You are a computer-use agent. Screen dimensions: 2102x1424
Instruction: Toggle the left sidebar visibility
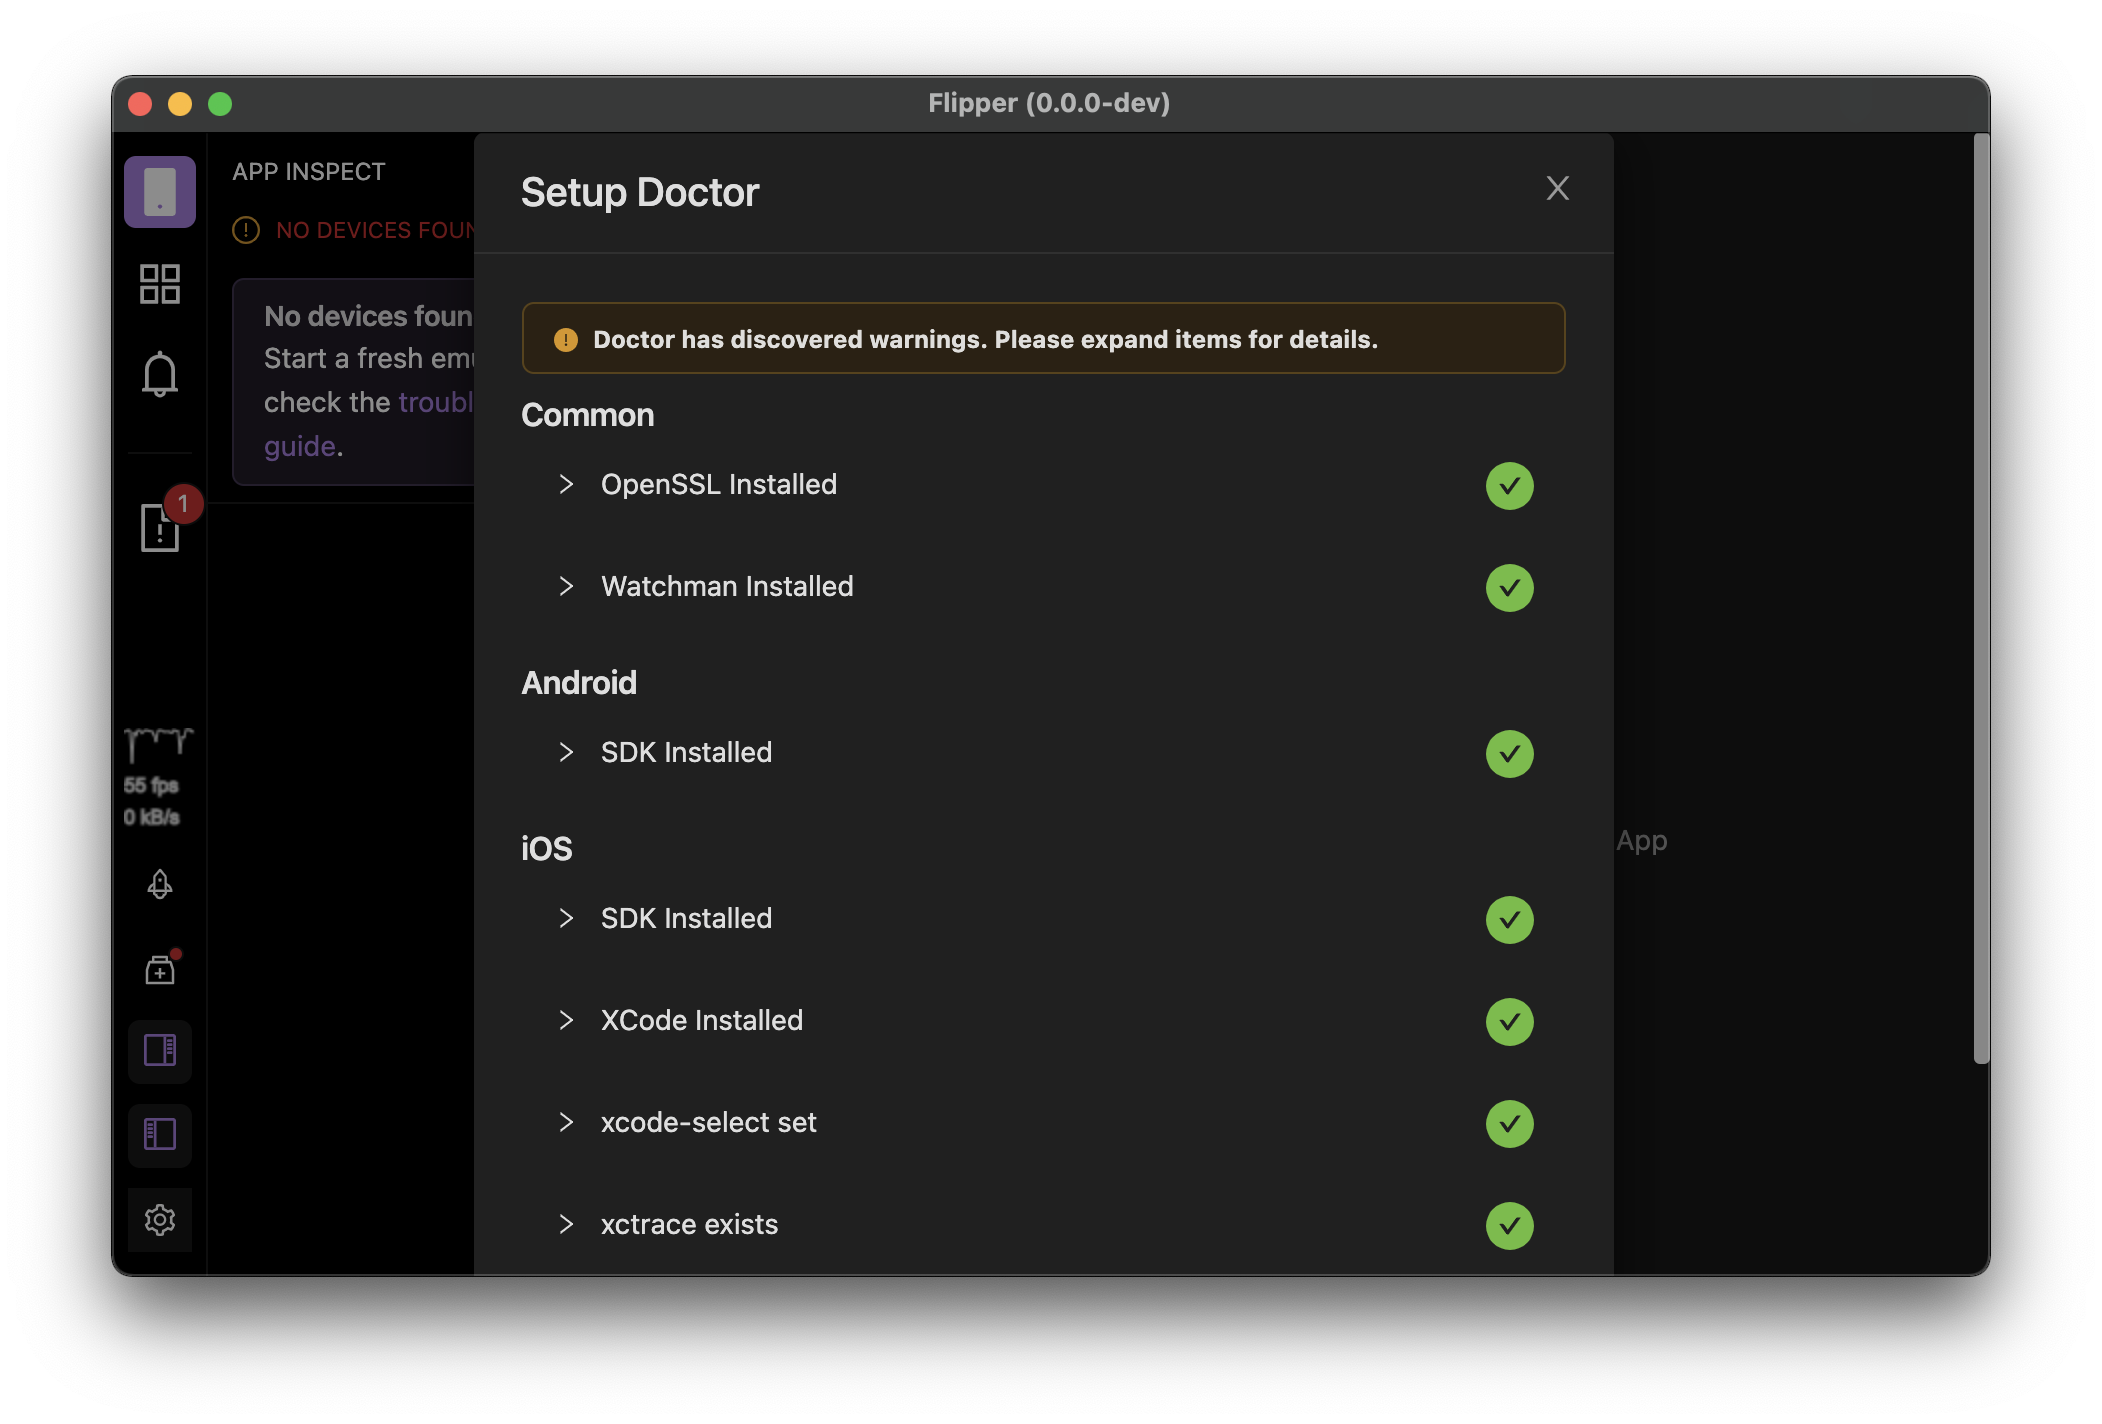click(x=159, y=1134)
